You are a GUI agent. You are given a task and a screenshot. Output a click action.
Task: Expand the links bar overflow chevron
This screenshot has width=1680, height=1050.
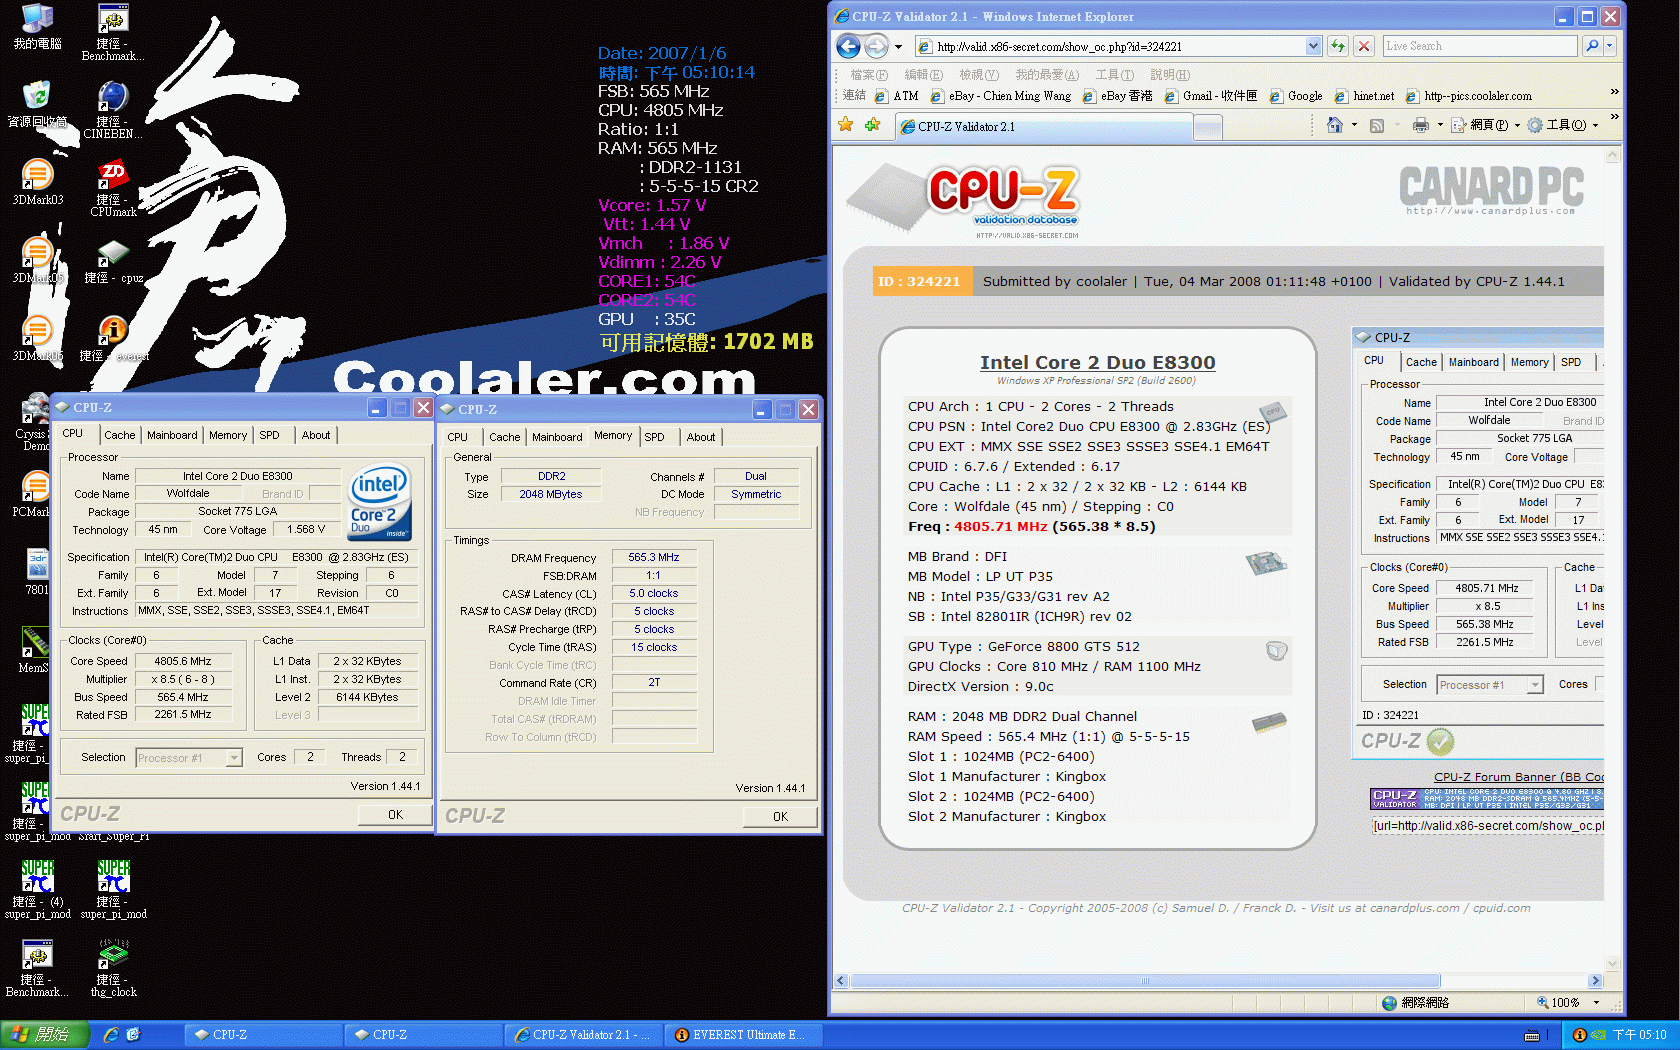point(1613,92)
